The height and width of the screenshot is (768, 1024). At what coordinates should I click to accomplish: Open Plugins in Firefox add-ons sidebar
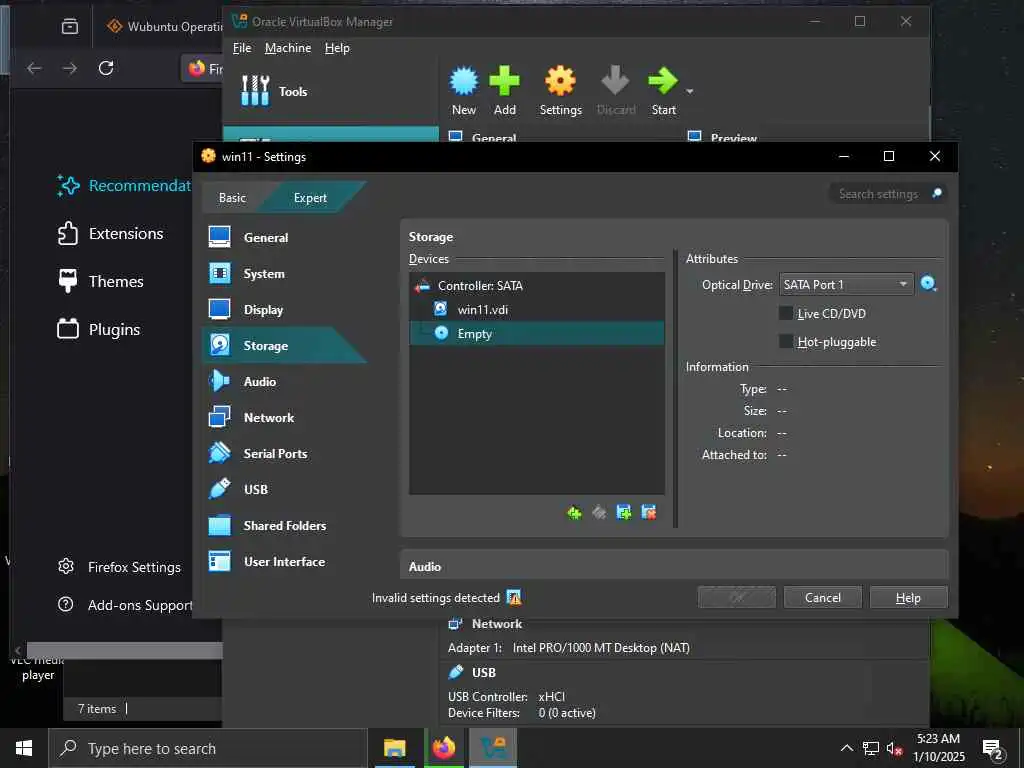(99, 329)
